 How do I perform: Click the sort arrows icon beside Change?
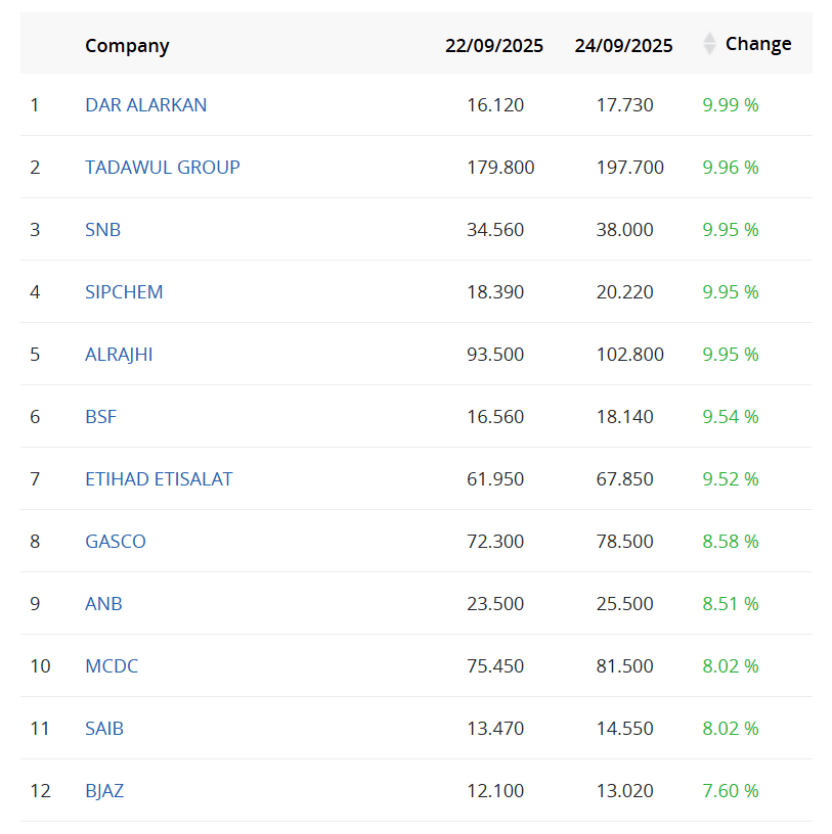click(709, 44)
